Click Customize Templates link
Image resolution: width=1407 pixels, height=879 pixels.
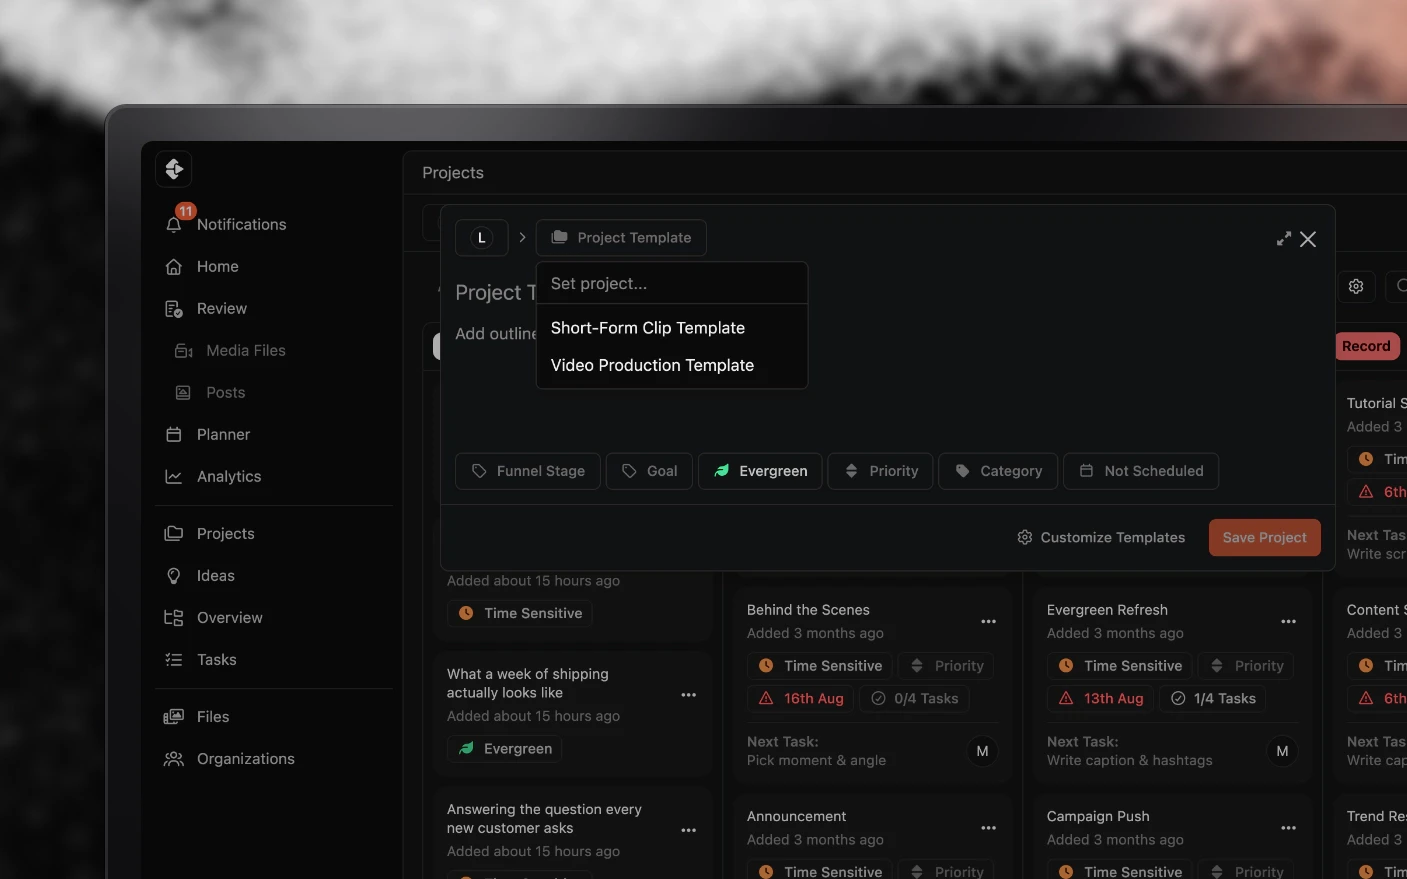[x=1101, y=538]
